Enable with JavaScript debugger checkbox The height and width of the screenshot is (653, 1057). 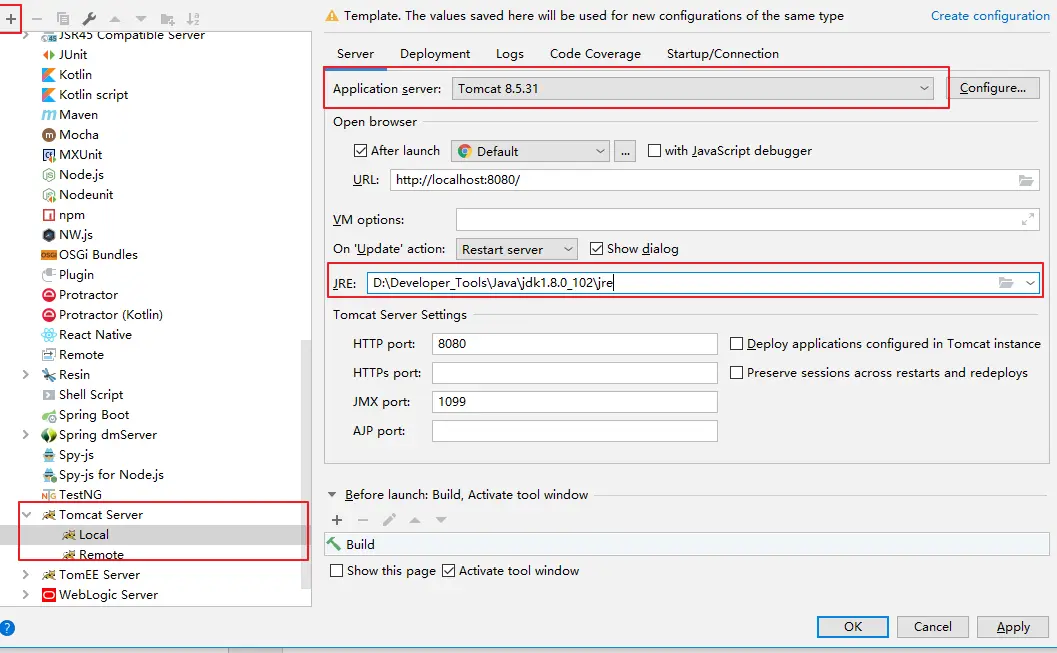(x=654, y=151)
